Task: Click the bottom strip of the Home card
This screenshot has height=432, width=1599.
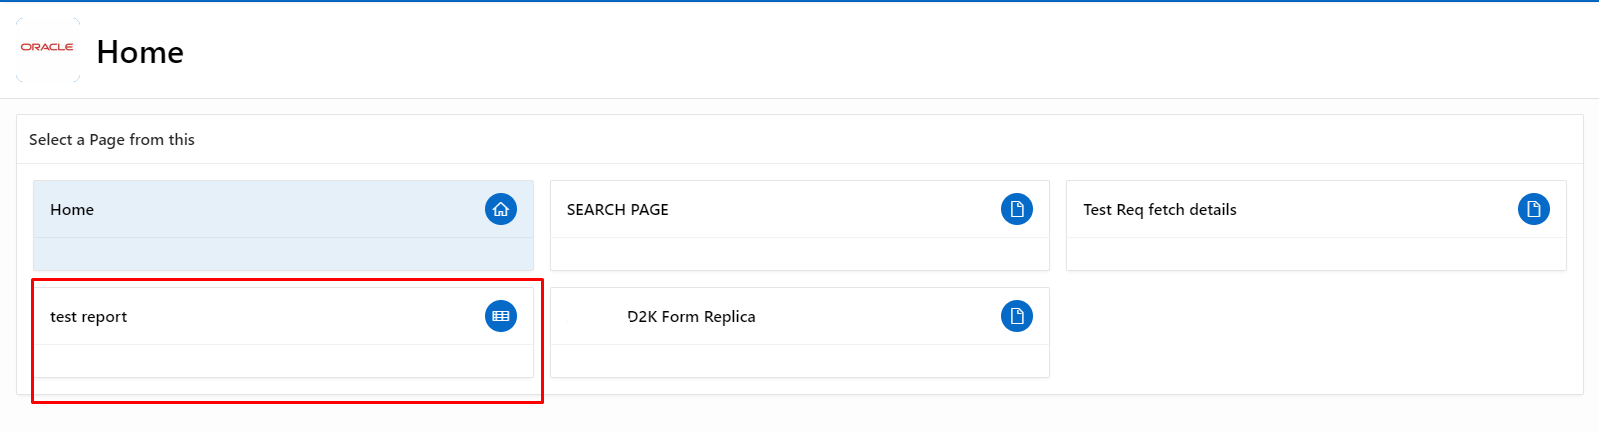Action: 283,254
